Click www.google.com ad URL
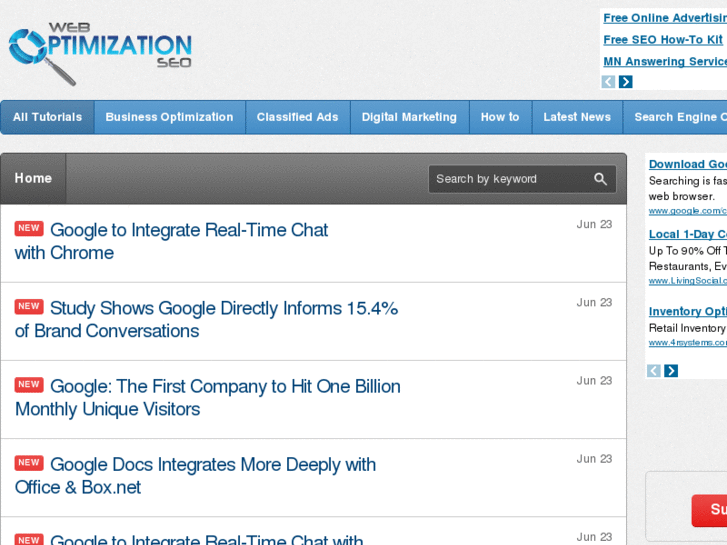Screen dimensions: 727x545 [x=688, y=211]
